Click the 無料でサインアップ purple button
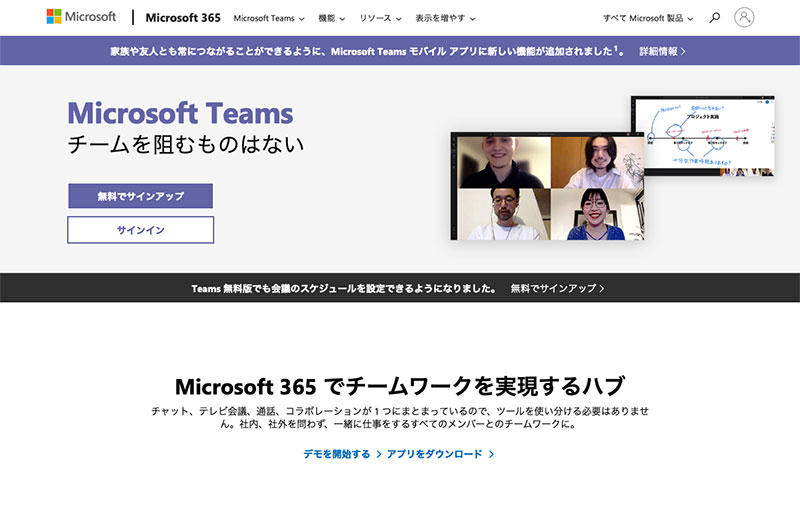 coord(140,196)
